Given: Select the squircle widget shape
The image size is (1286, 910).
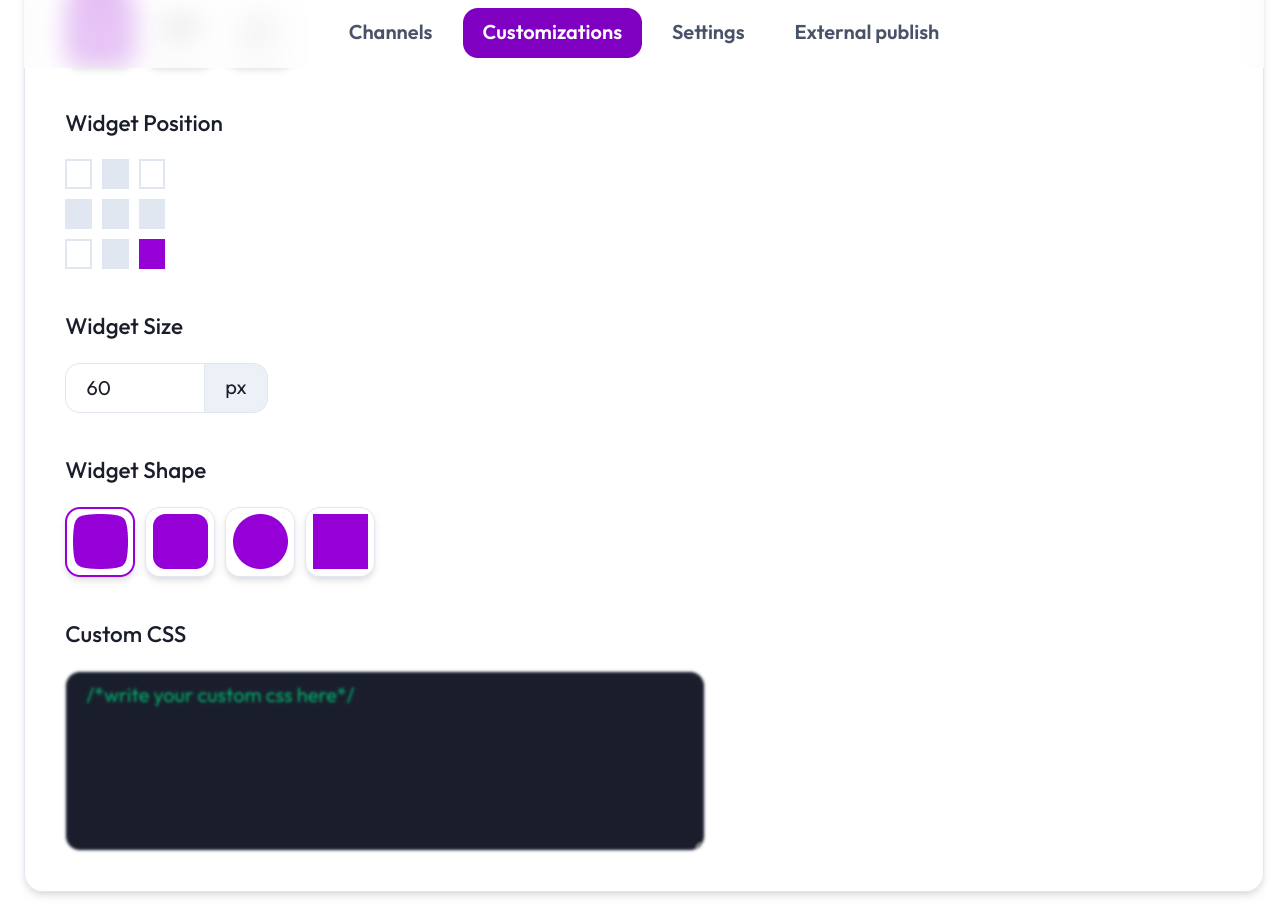Looking at the screenshot, I should coord(100,542).
